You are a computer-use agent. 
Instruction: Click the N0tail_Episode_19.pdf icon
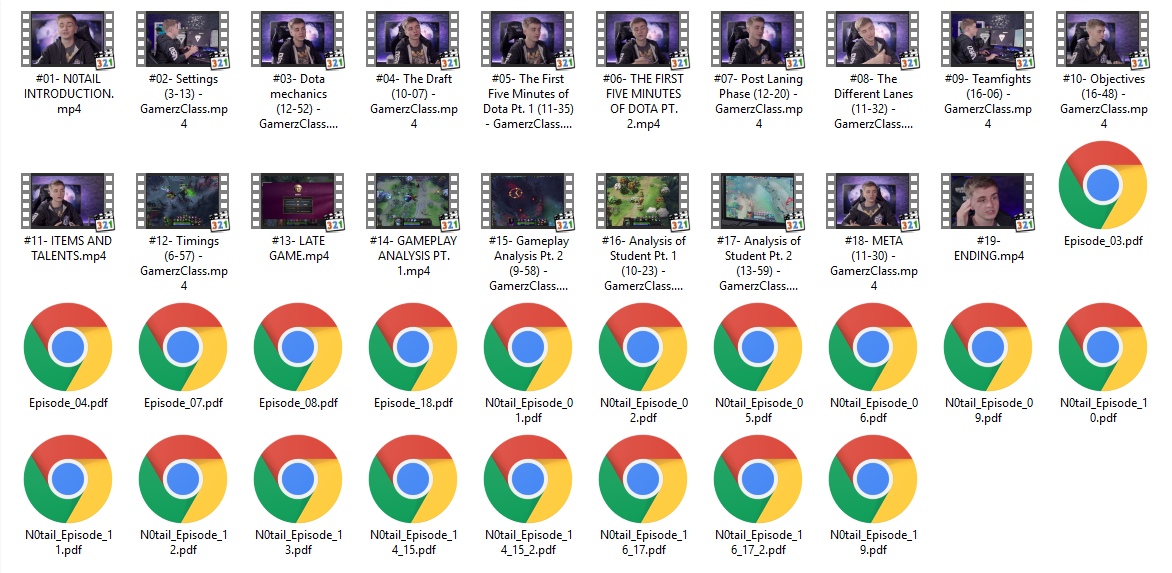tap(873, 479)
